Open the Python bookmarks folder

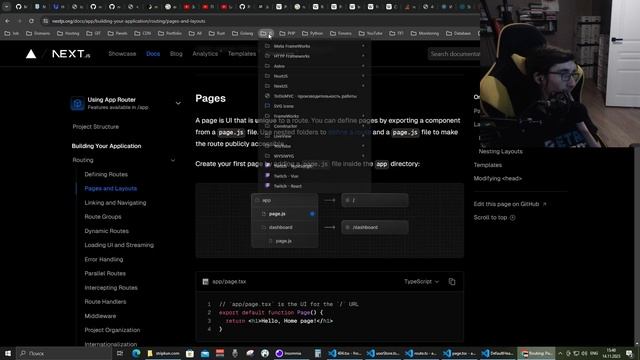click(313, 33)
